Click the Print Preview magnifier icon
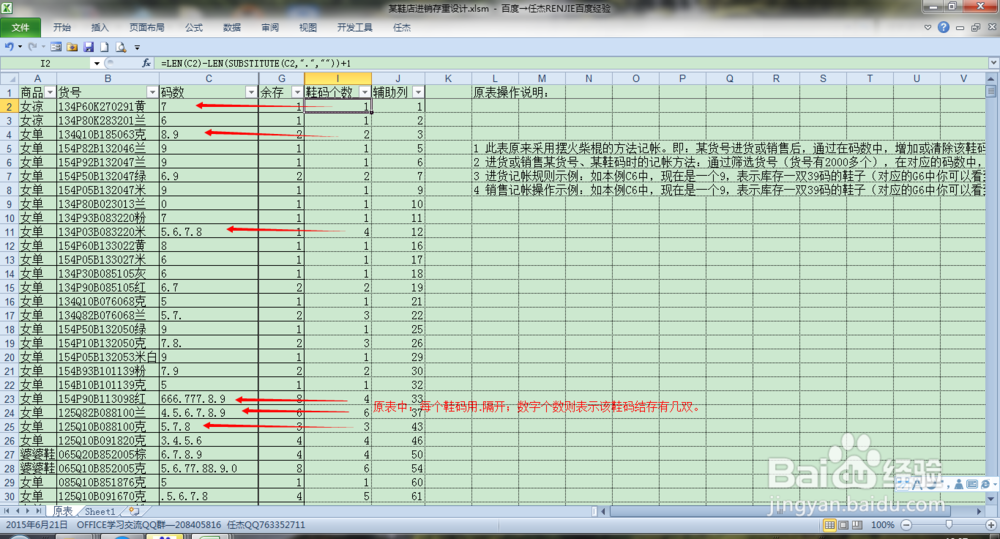 click(x=121, y=47)
